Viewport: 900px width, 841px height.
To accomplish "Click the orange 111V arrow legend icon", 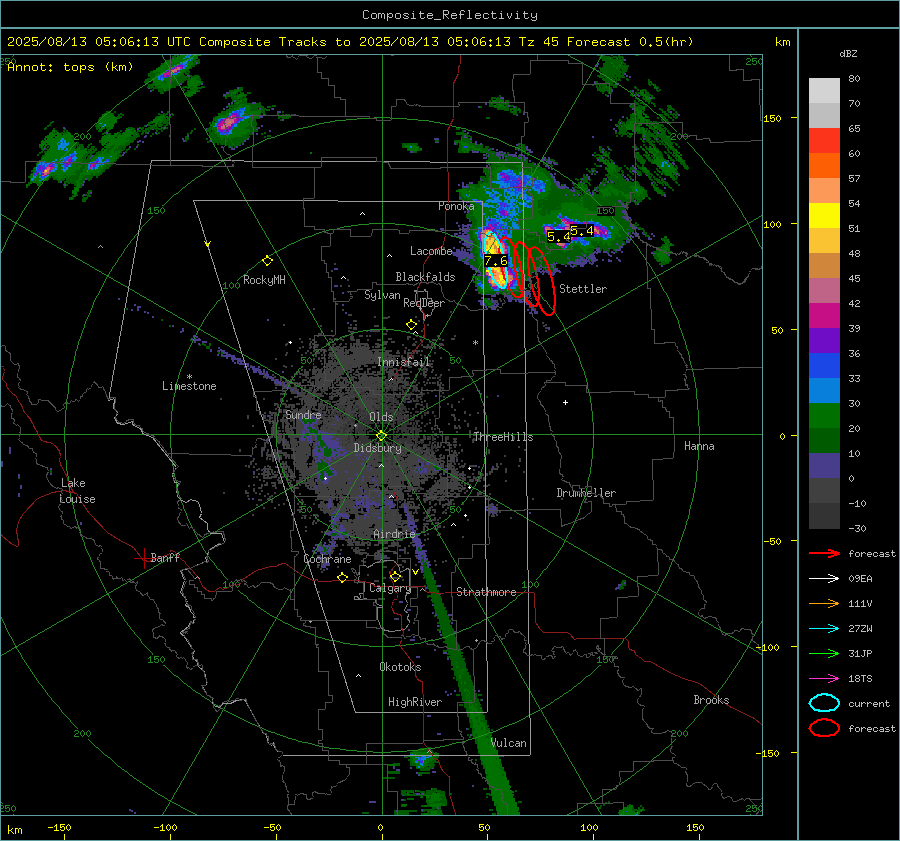I will [824, 603].
